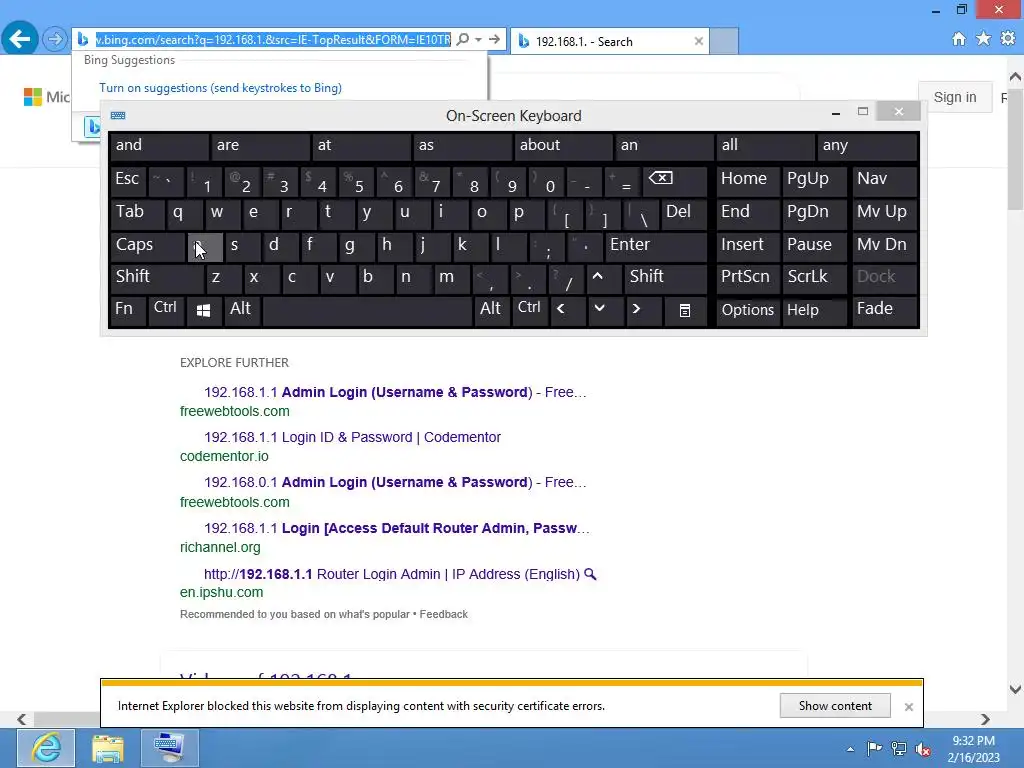1024x768 pixels.
Task: Tap the Esc key
Action: click(x=128, y=181)
